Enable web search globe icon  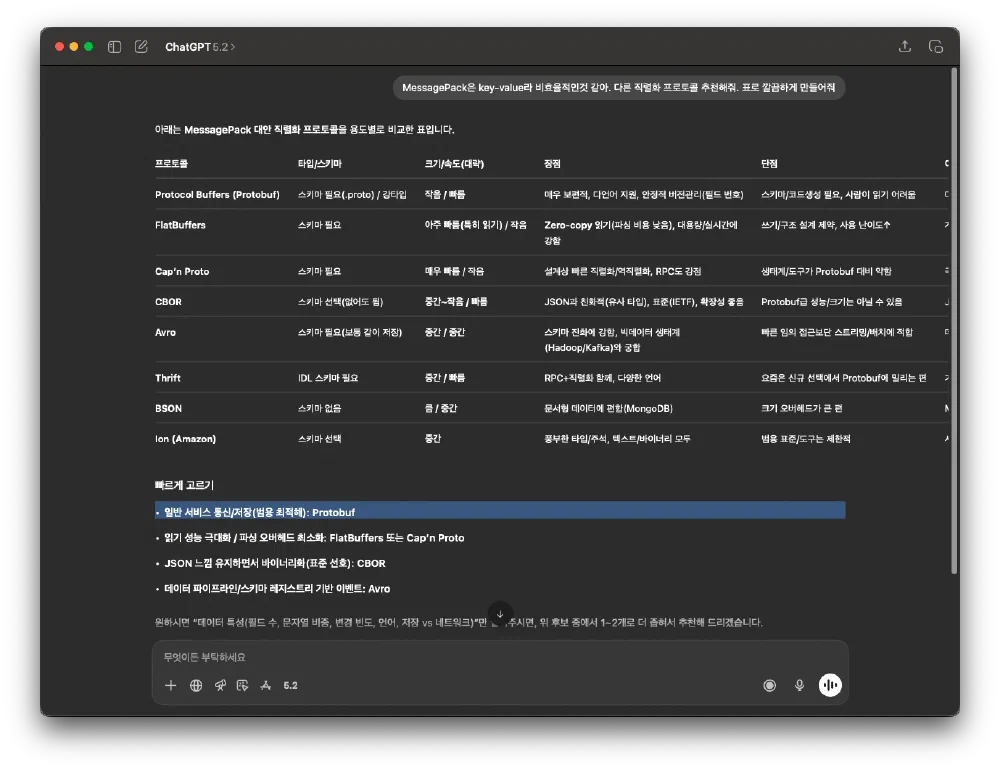coord(196,685)
